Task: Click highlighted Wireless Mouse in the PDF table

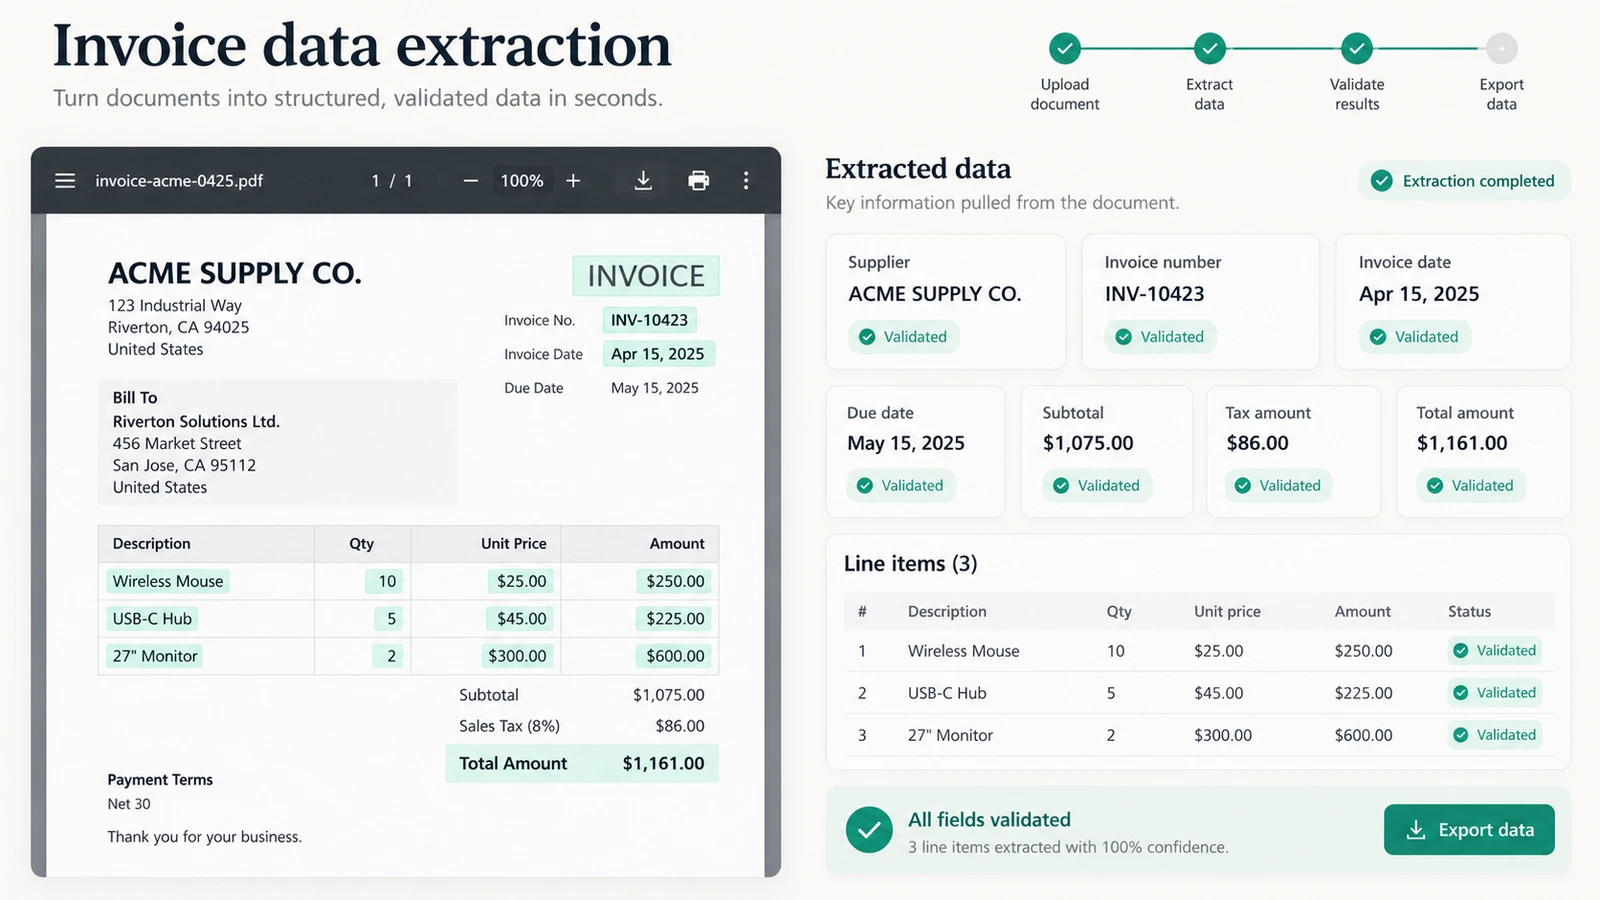Action: click(x=168, y=581)
